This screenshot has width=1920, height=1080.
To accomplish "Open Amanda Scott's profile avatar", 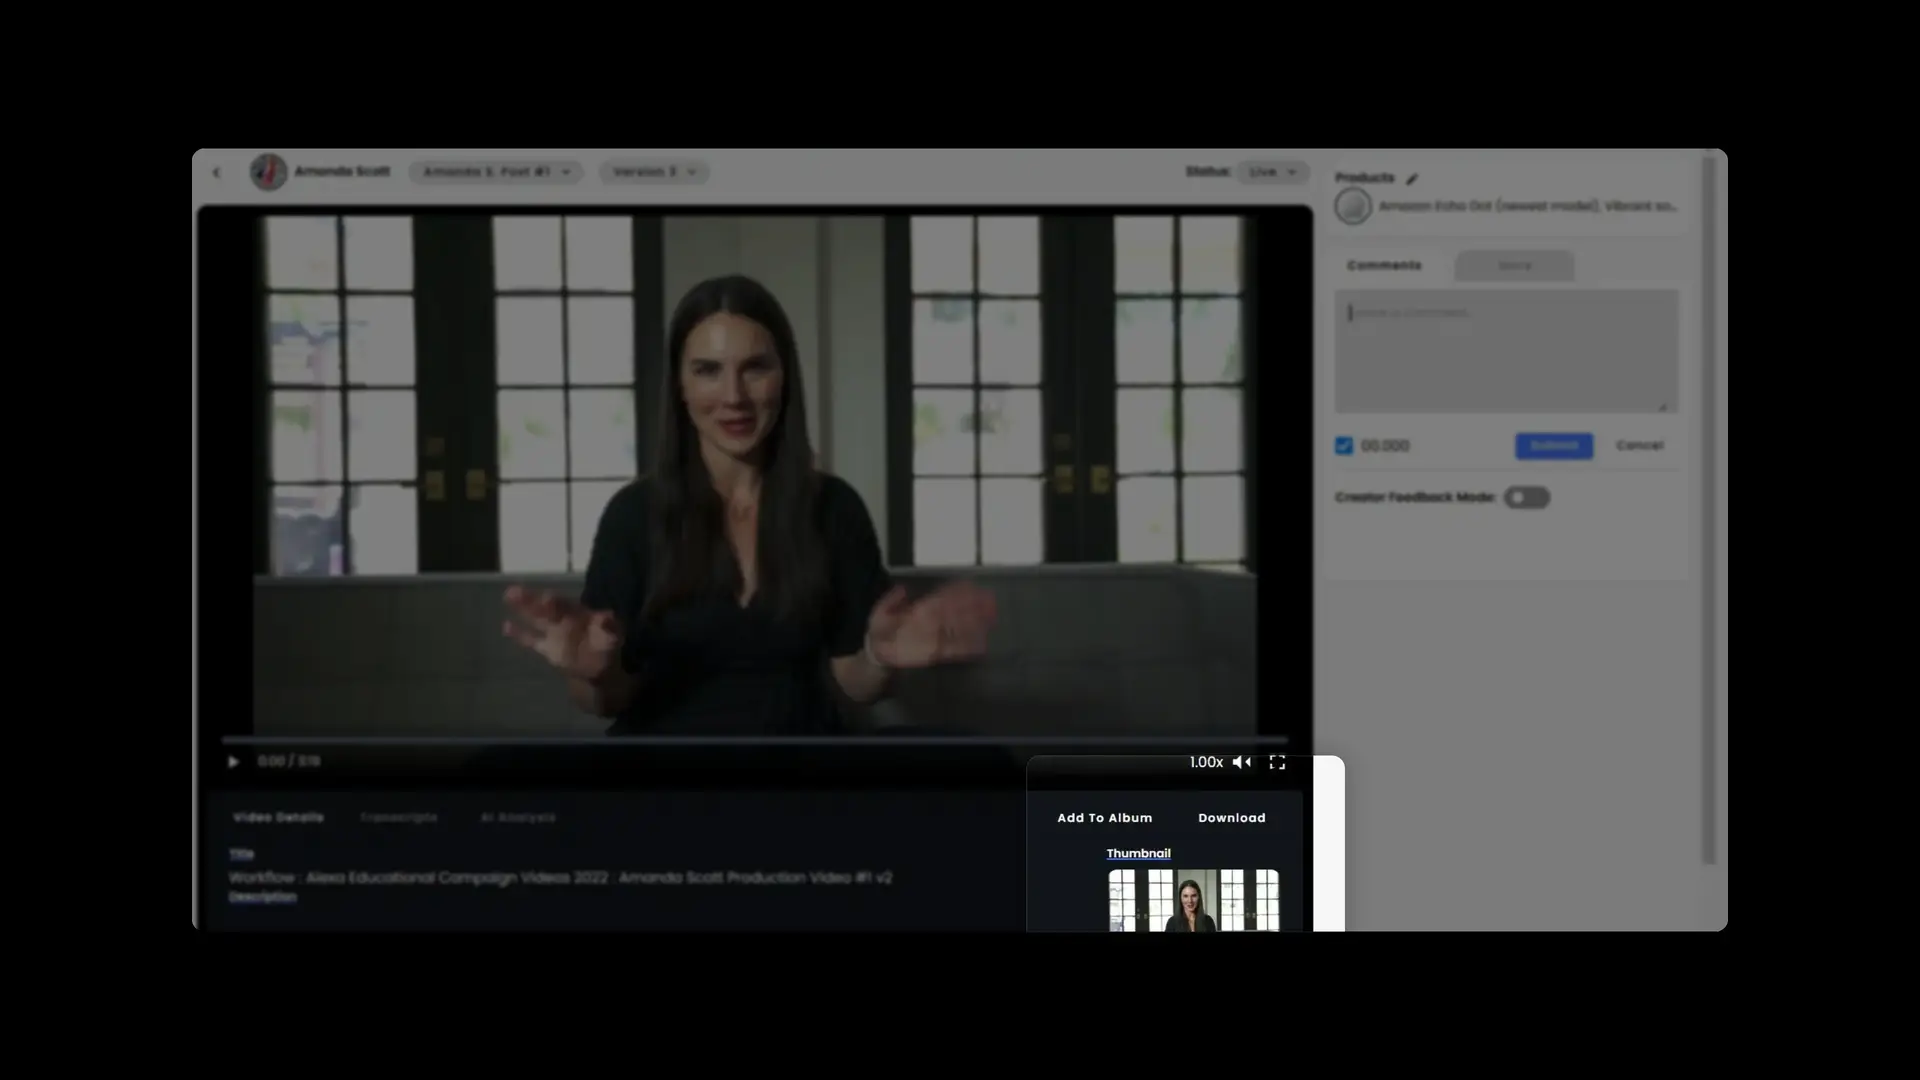I will coord(268,171).
